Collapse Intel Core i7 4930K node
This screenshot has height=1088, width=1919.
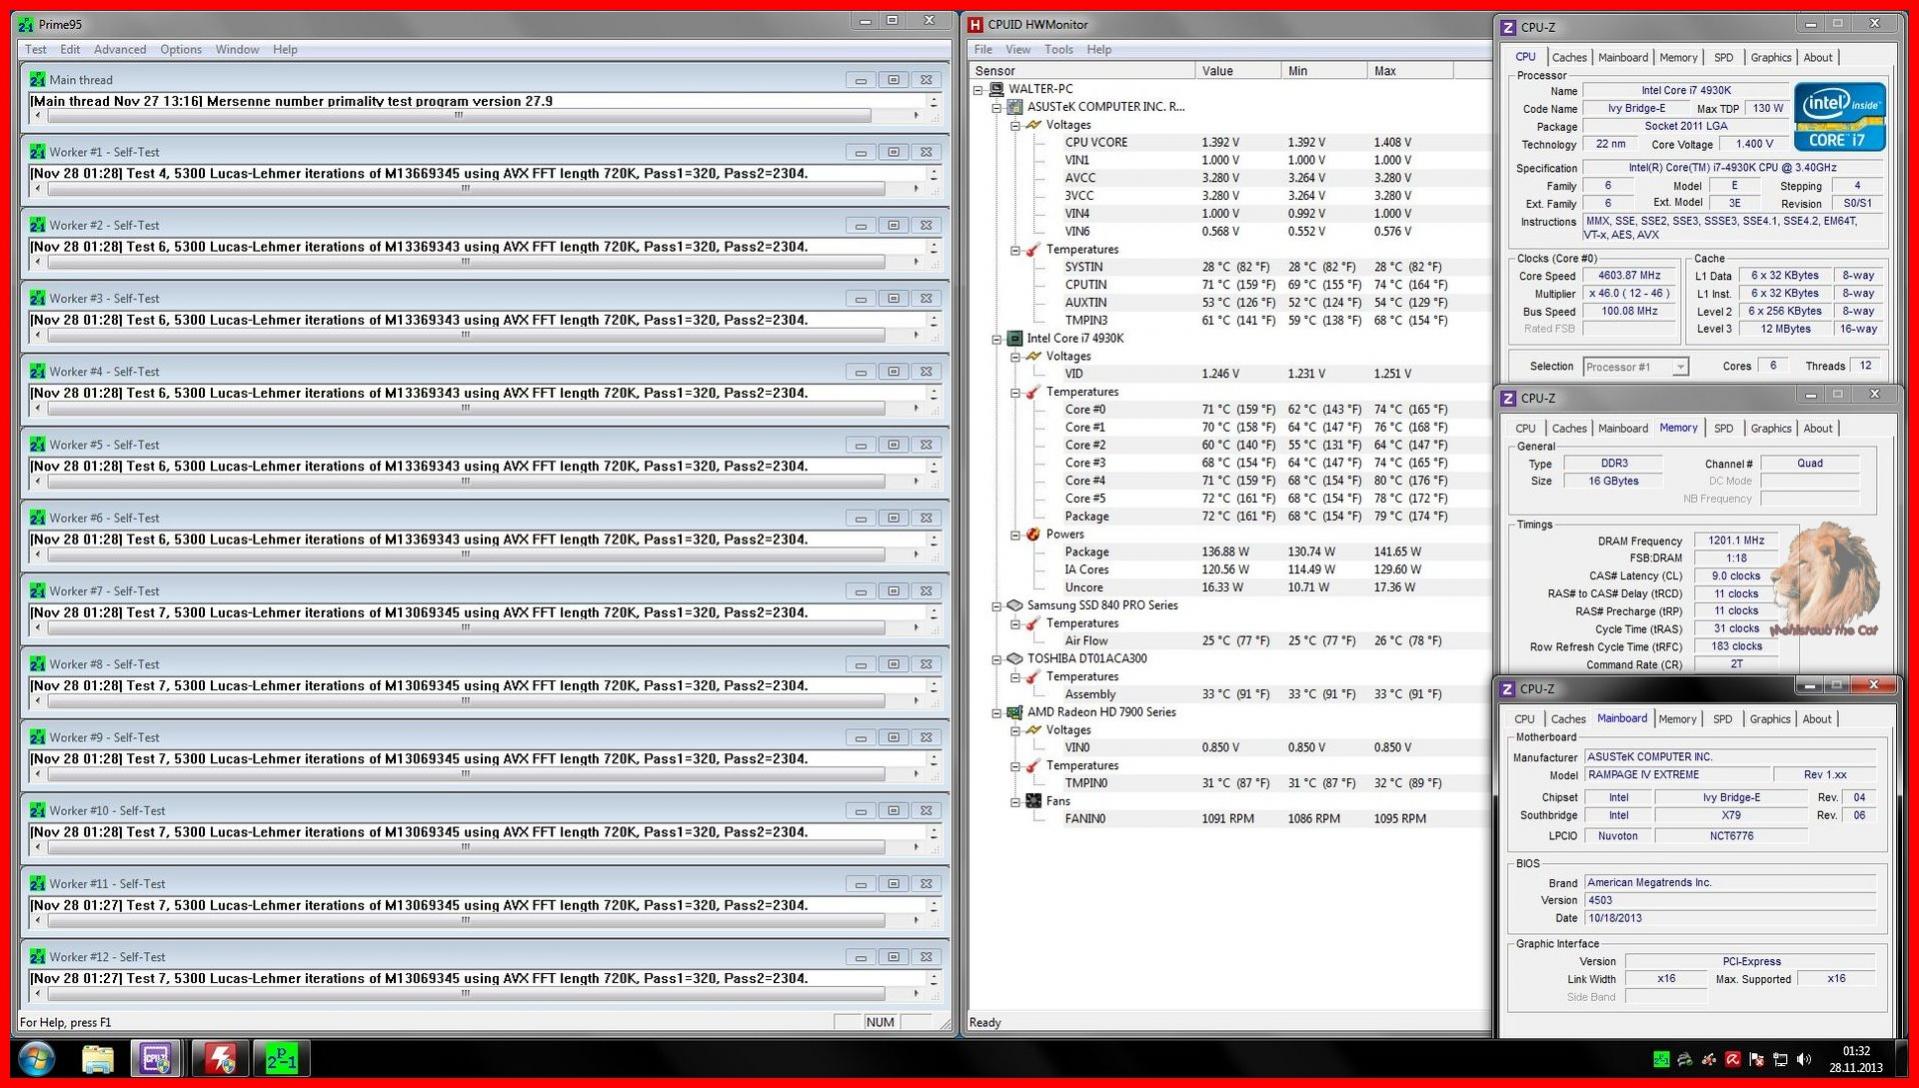[x=997, y=339]
